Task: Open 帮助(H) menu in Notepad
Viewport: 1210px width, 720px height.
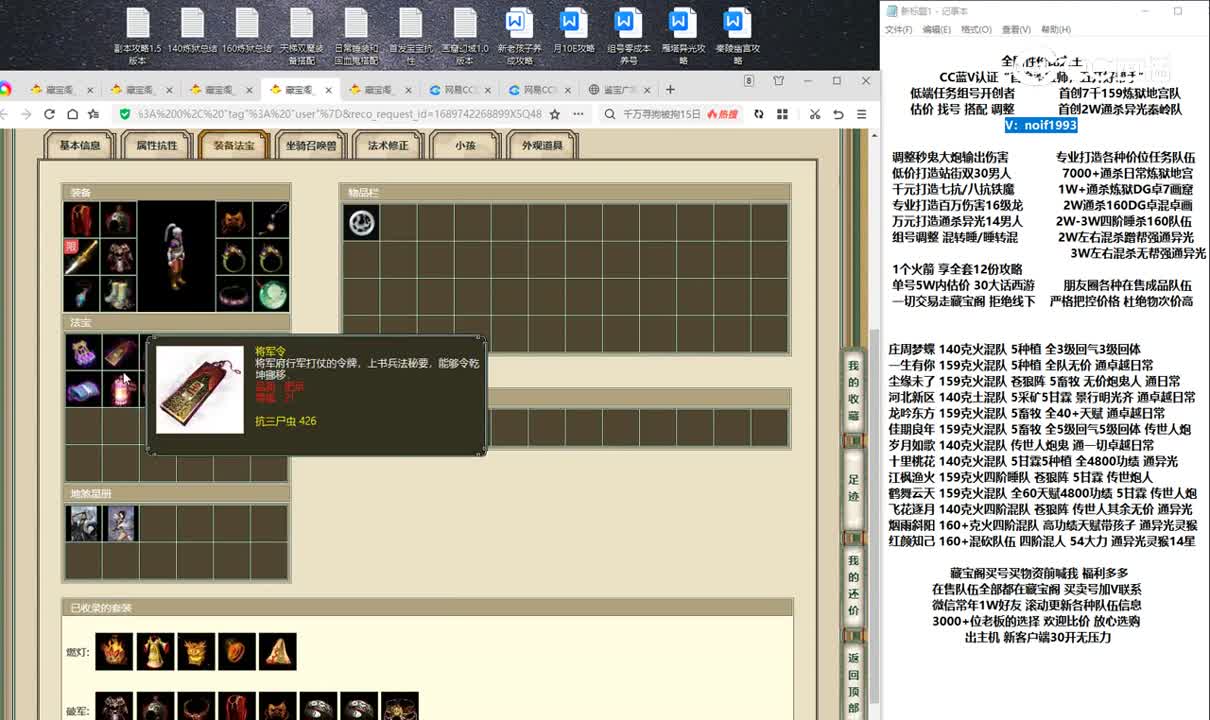Action: click(x=1056, y=30)
